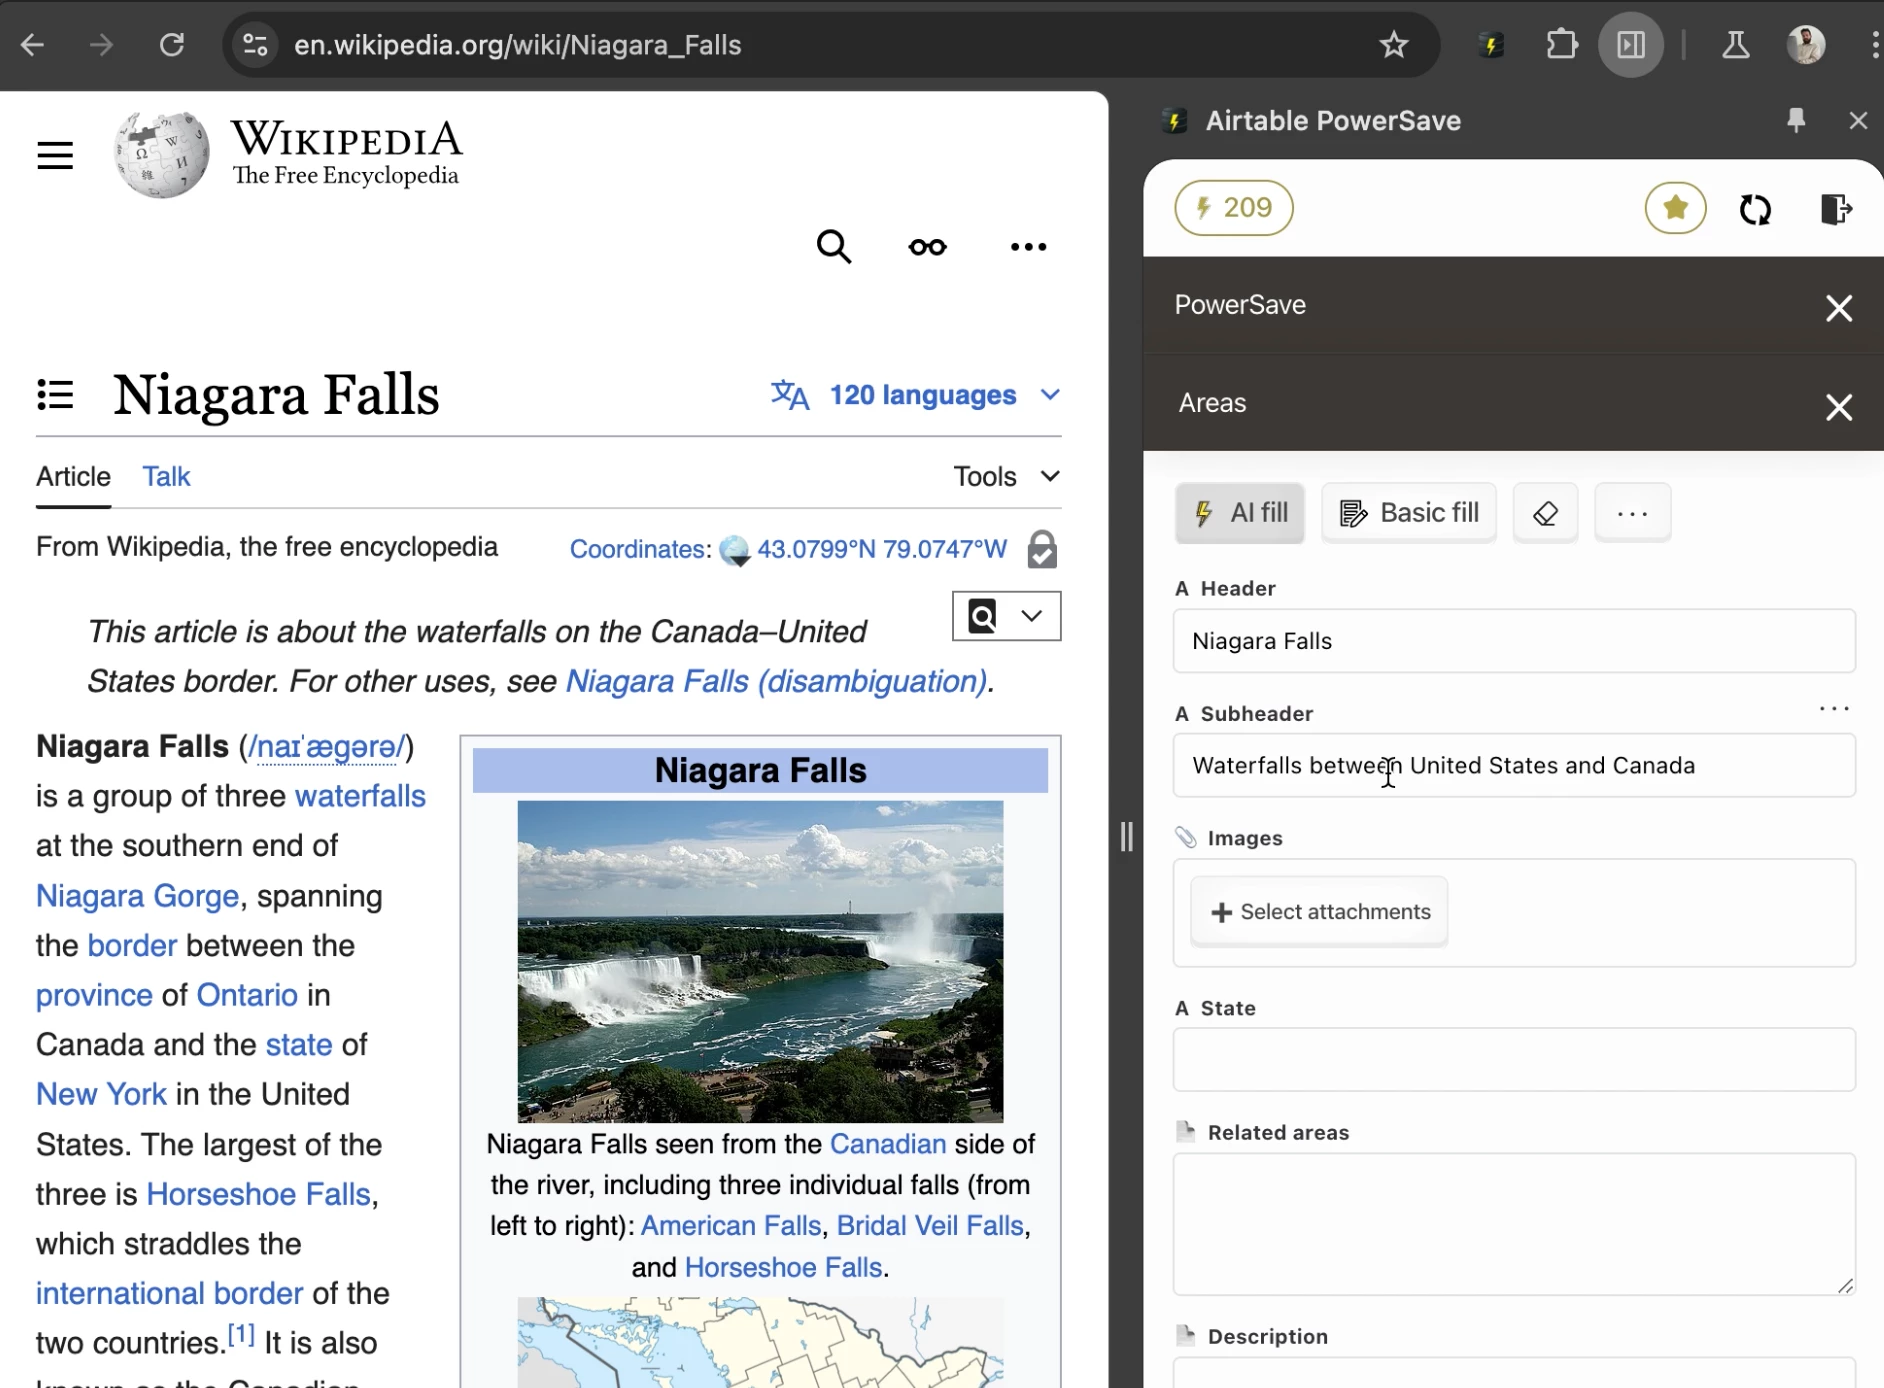The image size is (1884, 1388).
Task: Run Basic fill on the form
Action: click(x=1408, y=513)
